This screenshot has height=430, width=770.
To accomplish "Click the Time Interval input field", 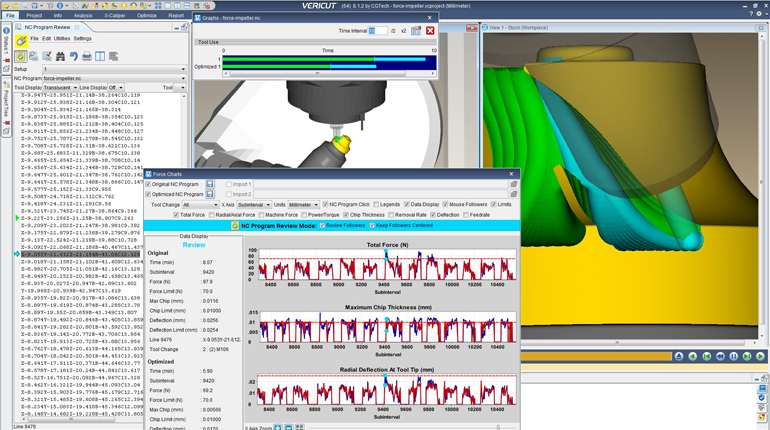I will point(376,31).
